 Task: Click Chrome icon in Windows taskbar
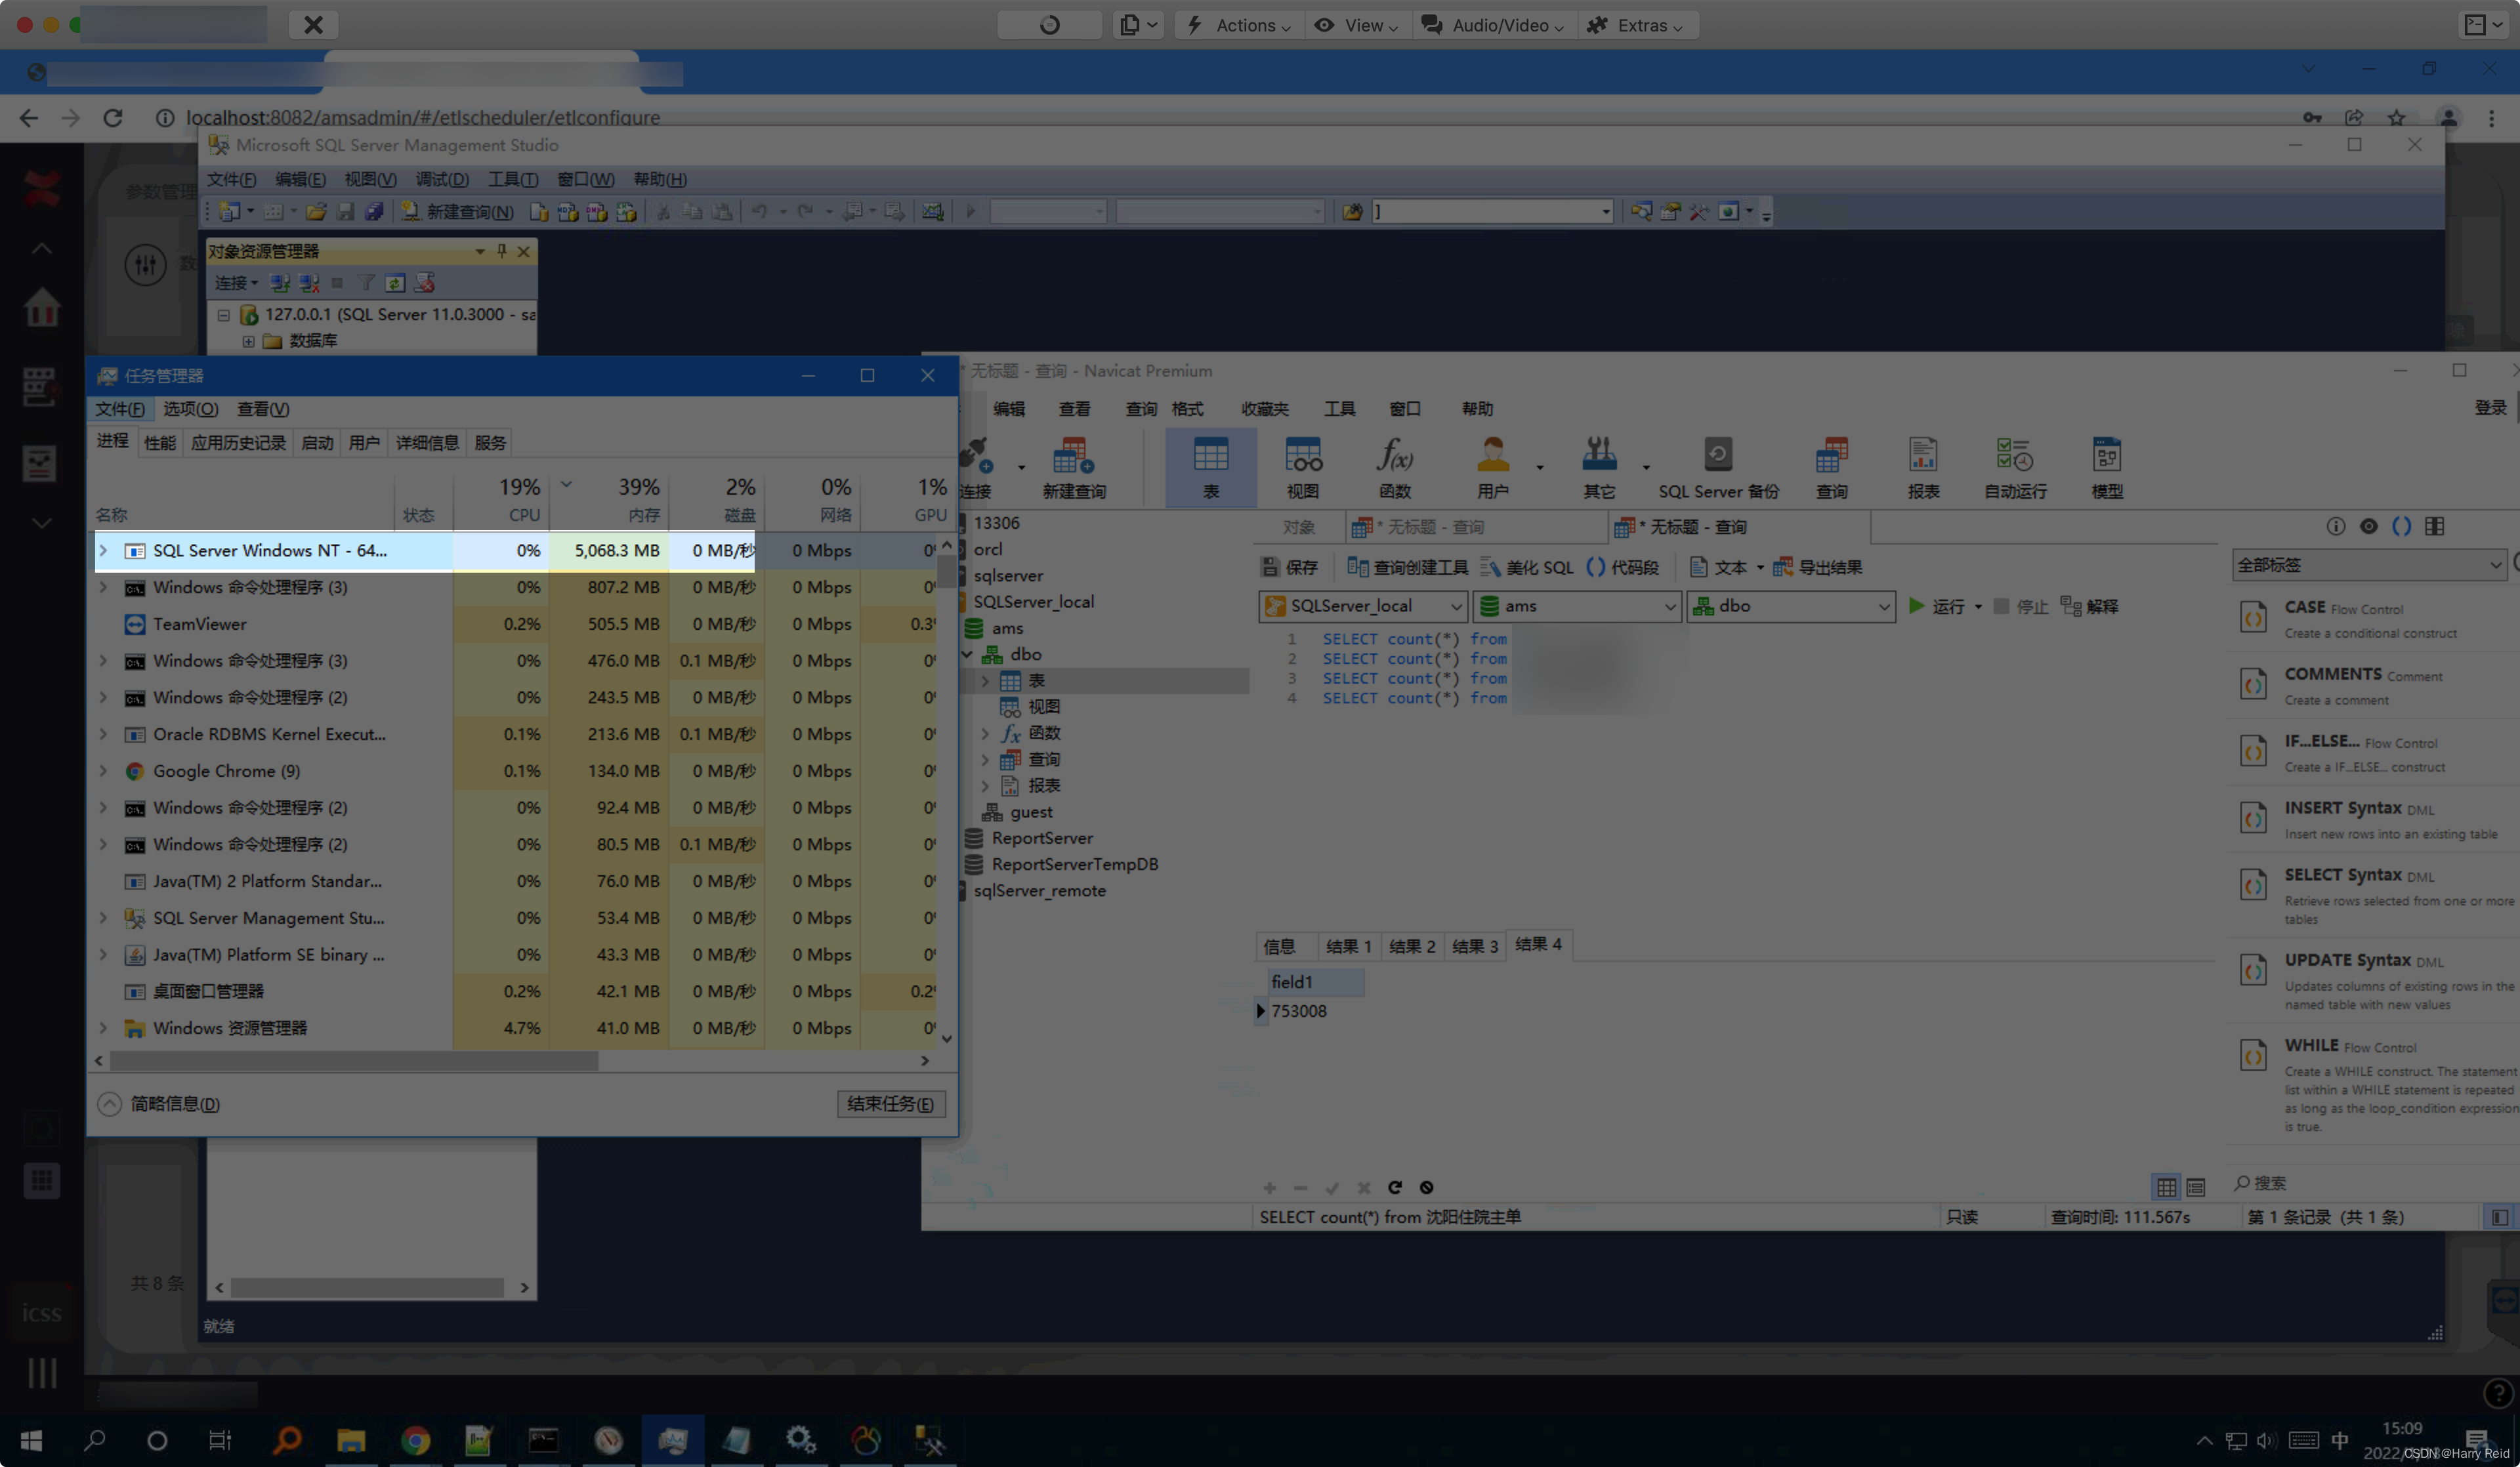pyautogui.click(x=415, y=1440)
